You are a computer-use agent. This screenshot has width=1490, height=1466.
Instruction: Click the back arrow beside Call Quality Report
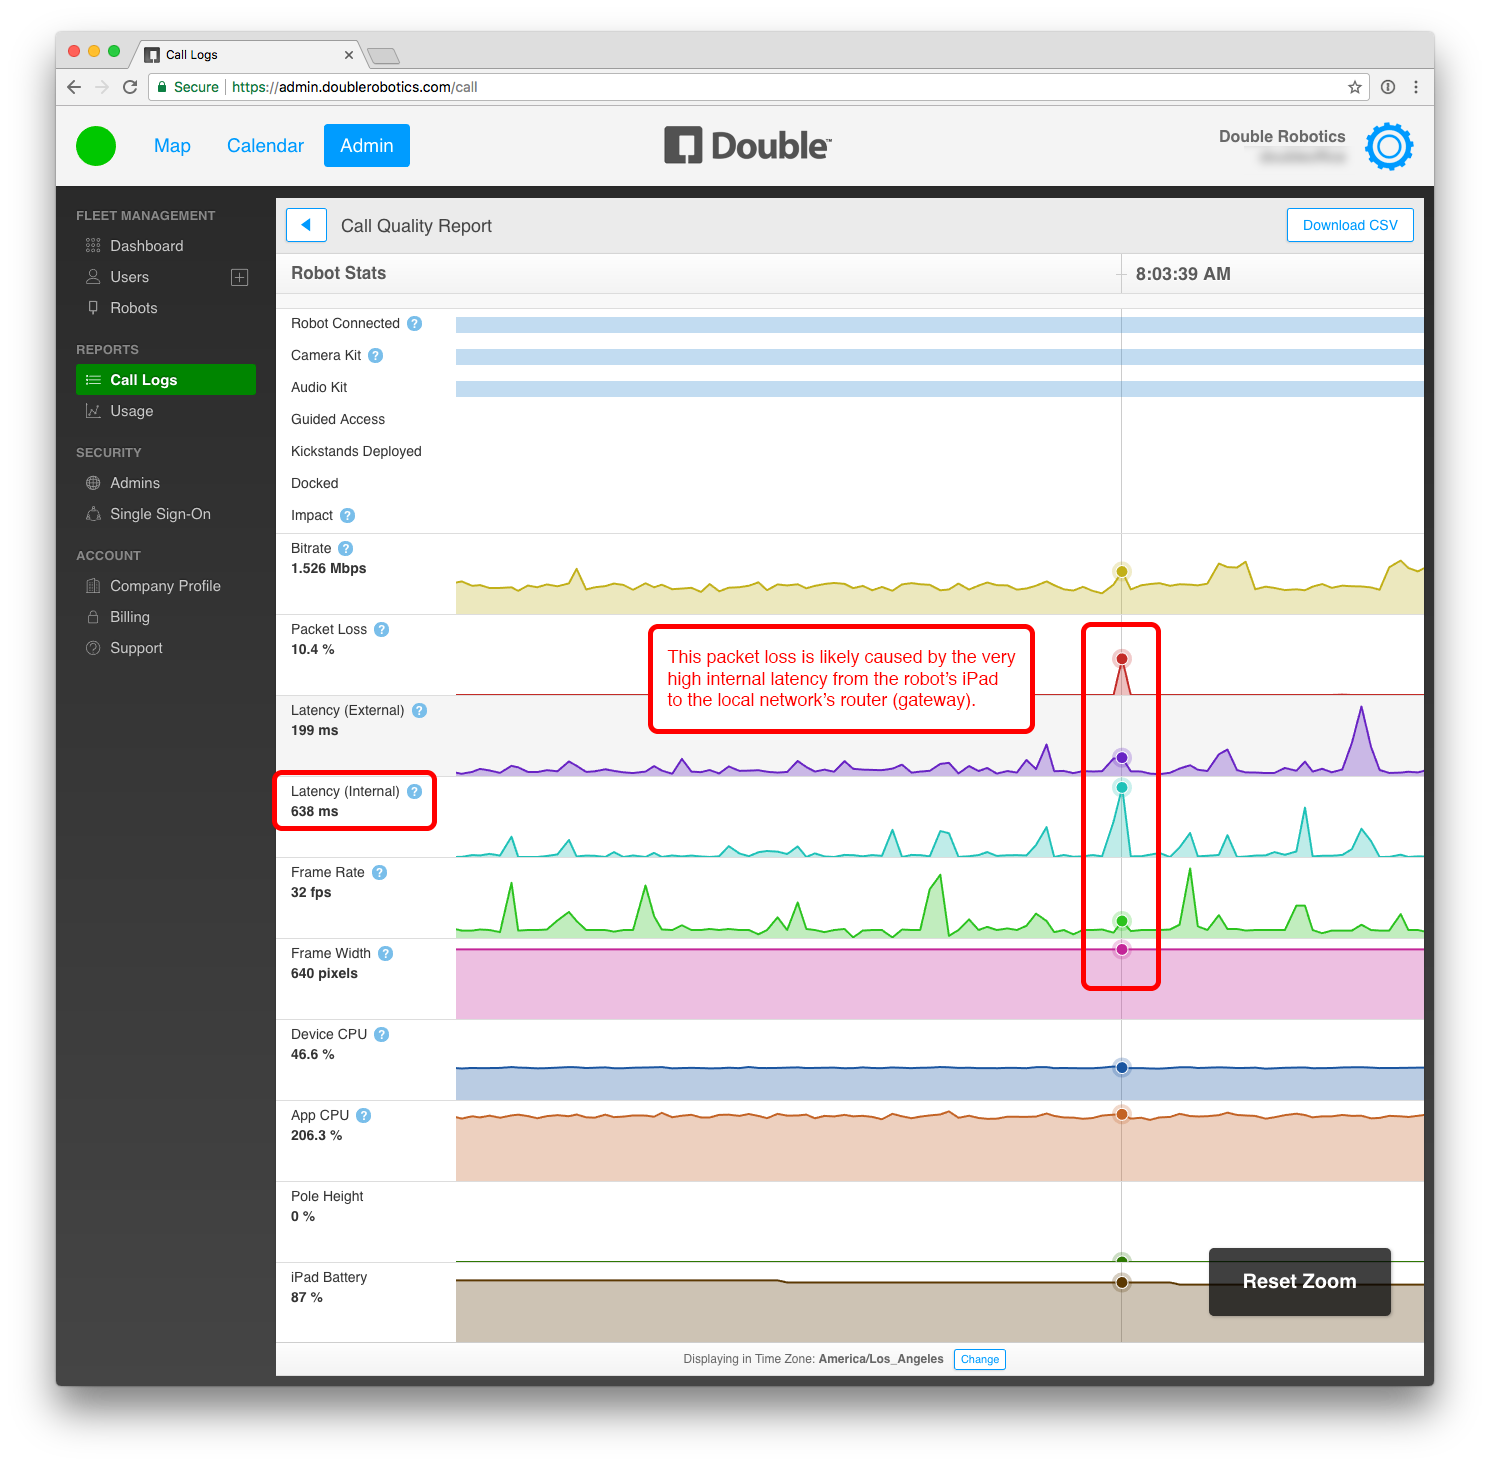(x=306, y=225)
